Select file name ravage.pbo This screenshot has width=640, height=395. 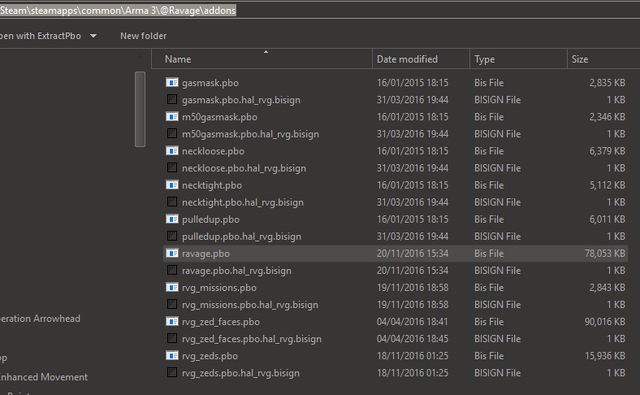(206, 254)
